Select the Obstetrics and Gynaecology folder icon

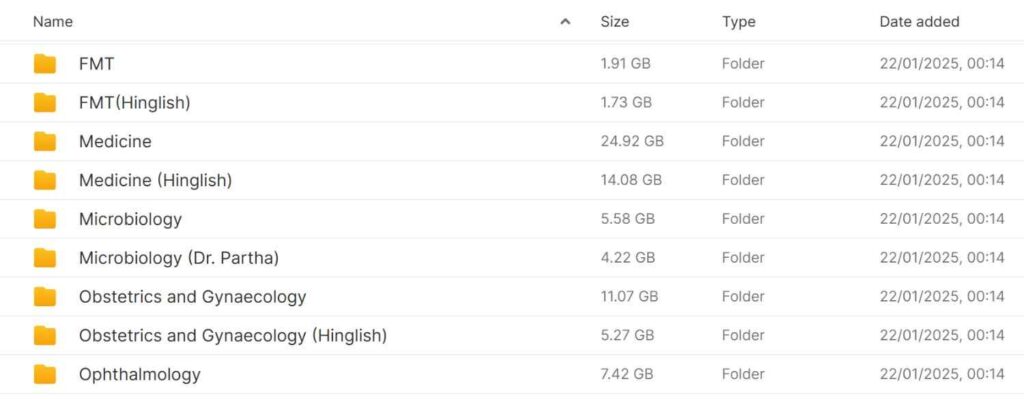click(x=45, y=296)
